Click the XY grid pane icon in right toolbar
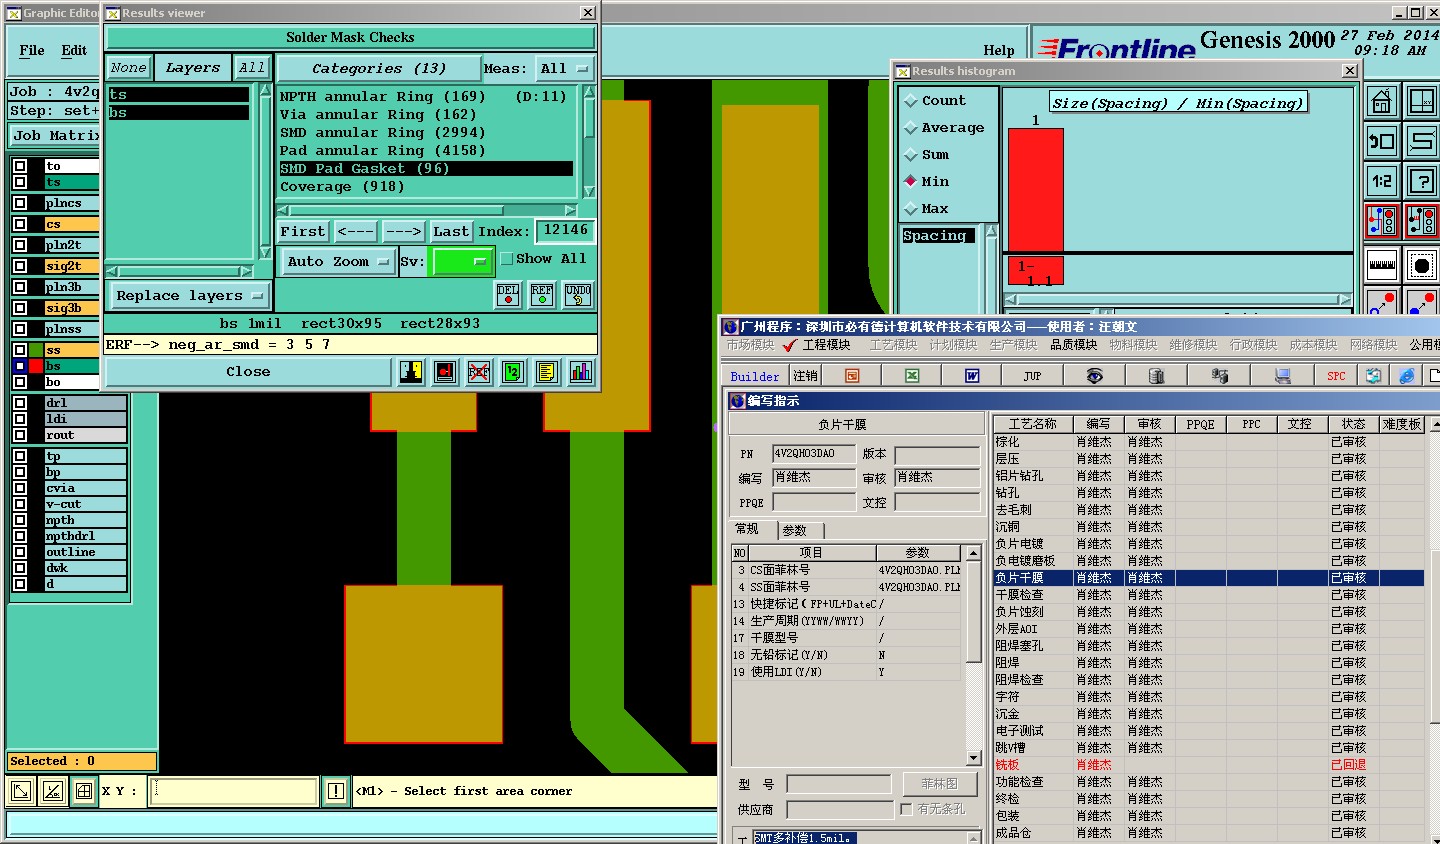The width and height of the screenshot is (1440, 844). point(1422,102)
